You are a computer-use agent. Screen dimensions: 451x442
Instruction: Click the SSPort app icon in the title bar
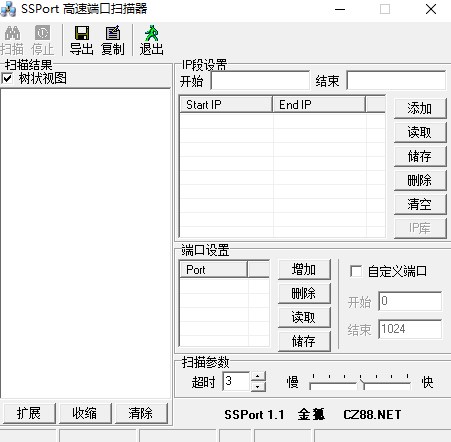(8, 9)
